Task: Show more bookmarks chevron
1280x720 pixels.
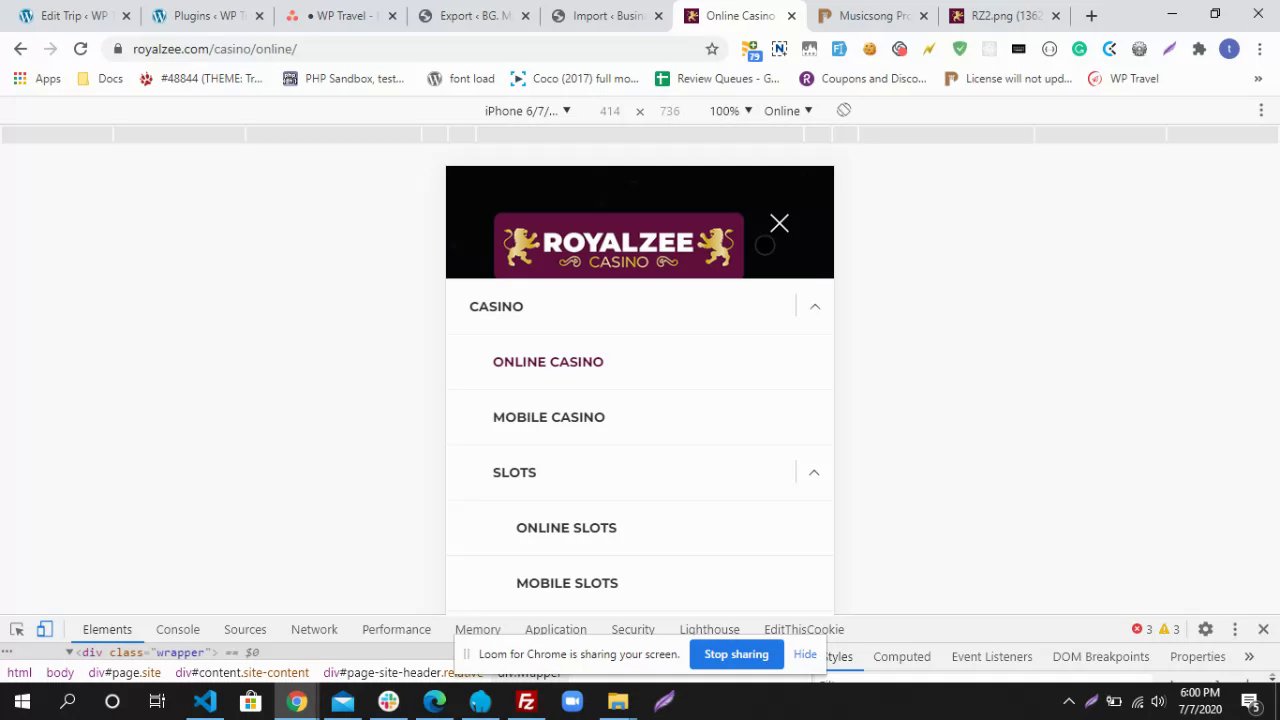Action: [x=1258, y=79]
